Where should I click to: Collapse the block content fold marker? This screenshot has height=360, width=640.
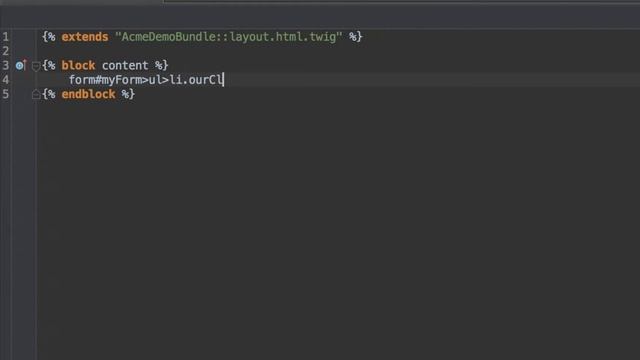(x=36, y=66)
